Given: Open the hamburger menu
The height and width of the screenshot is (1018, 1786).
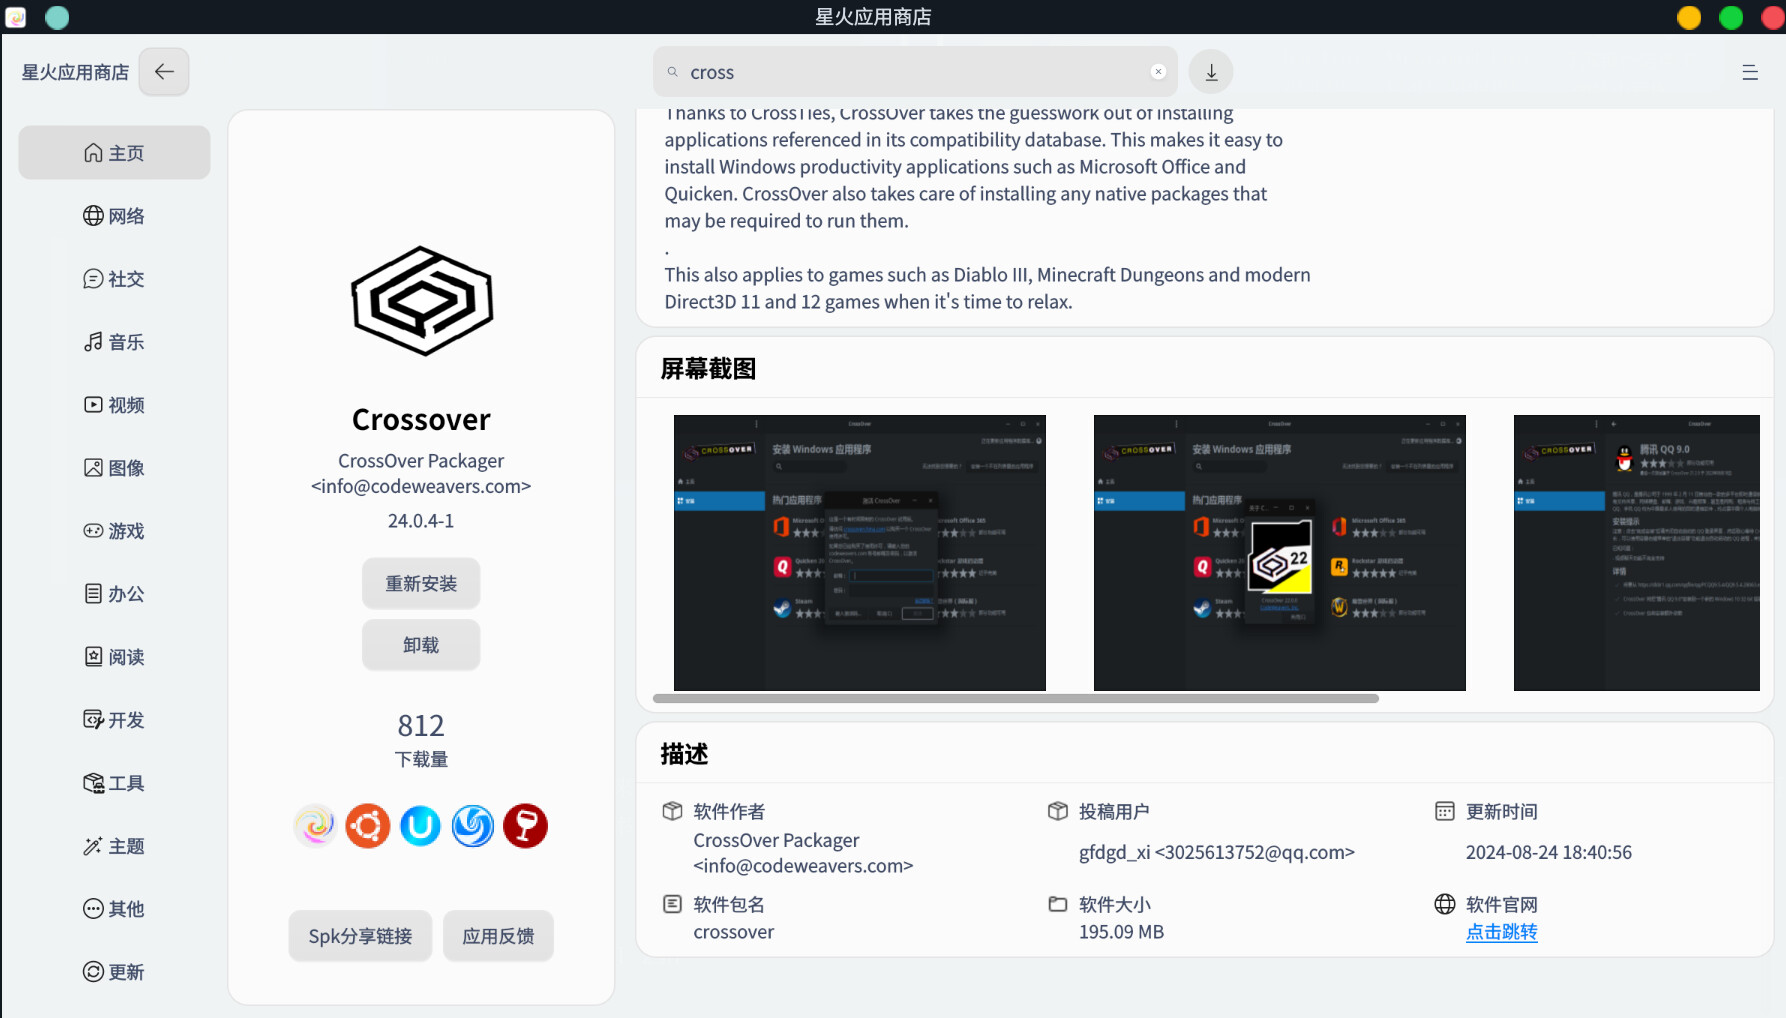Looking at the screenshot, I should tap(1750, 72).
